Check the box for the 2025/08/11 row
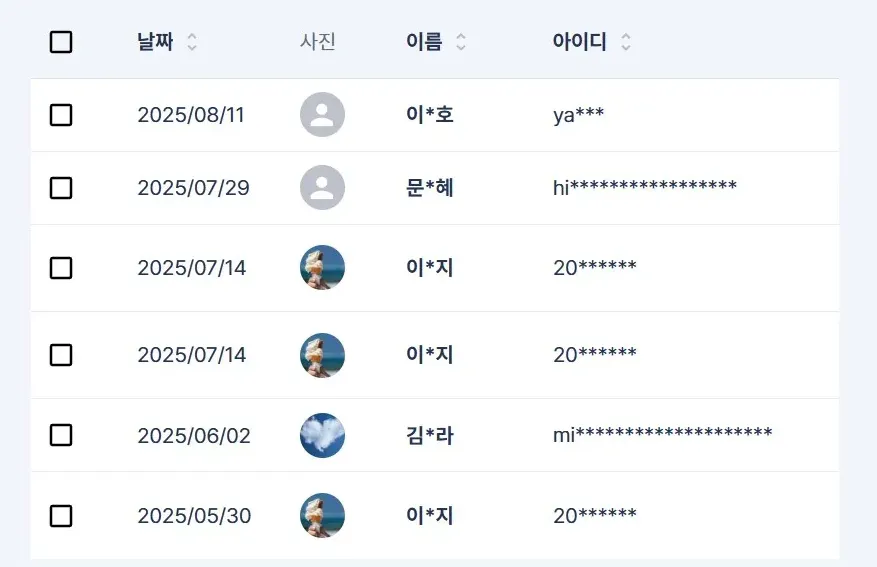877x567 pixels. click(61, 115)
